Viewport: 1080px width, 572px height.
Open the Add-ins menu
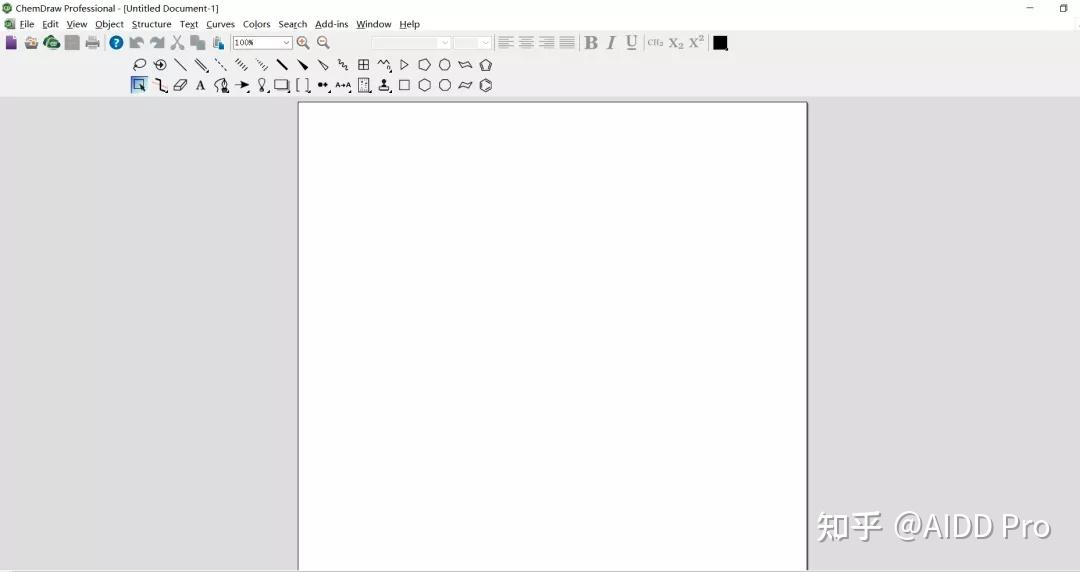331,24
